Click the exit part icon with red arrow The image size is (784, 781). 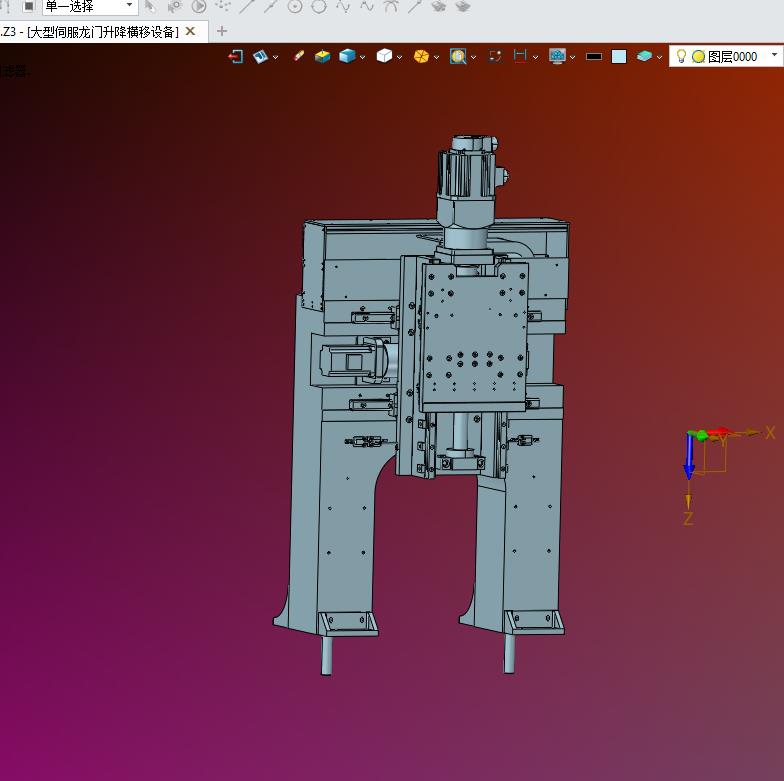tap(236, 56)
